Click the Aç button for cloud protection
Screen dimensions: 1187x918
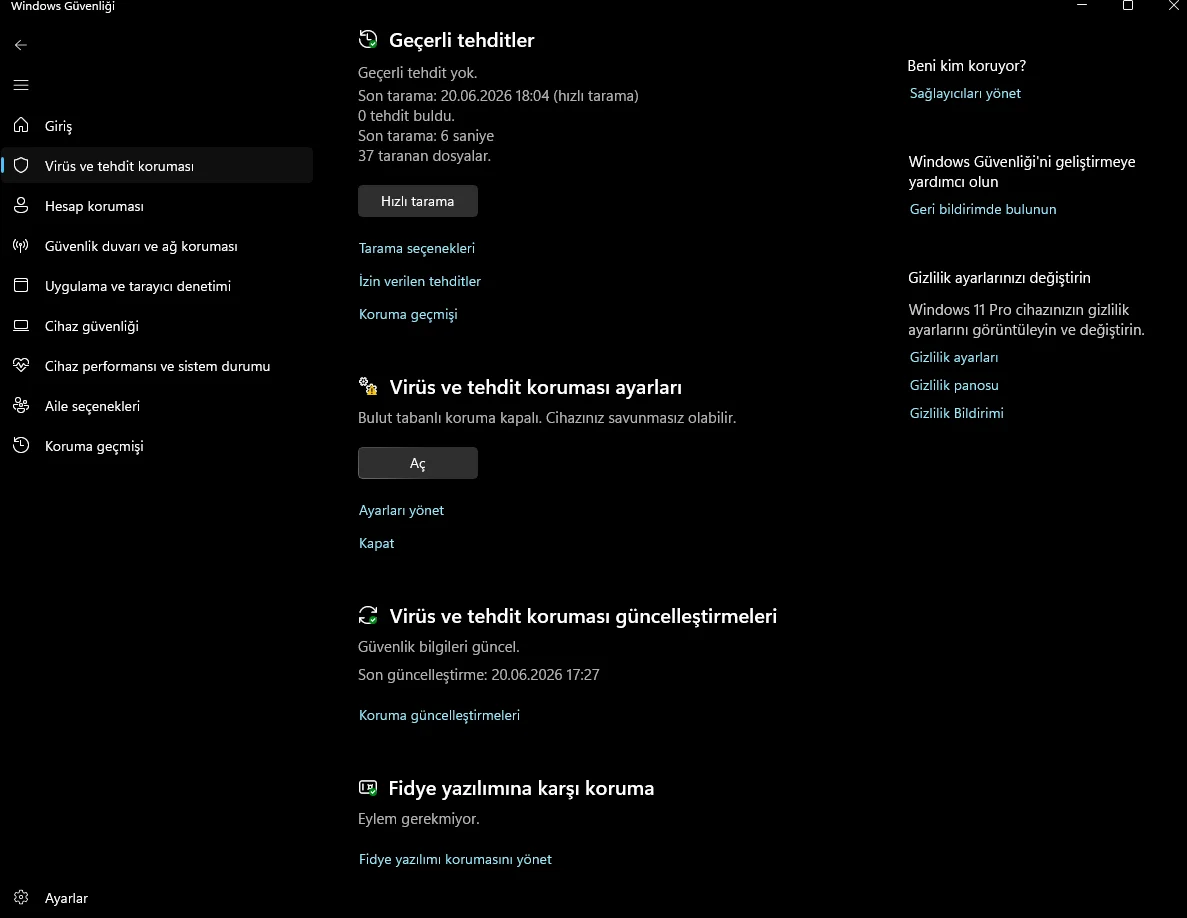[417, 463]
